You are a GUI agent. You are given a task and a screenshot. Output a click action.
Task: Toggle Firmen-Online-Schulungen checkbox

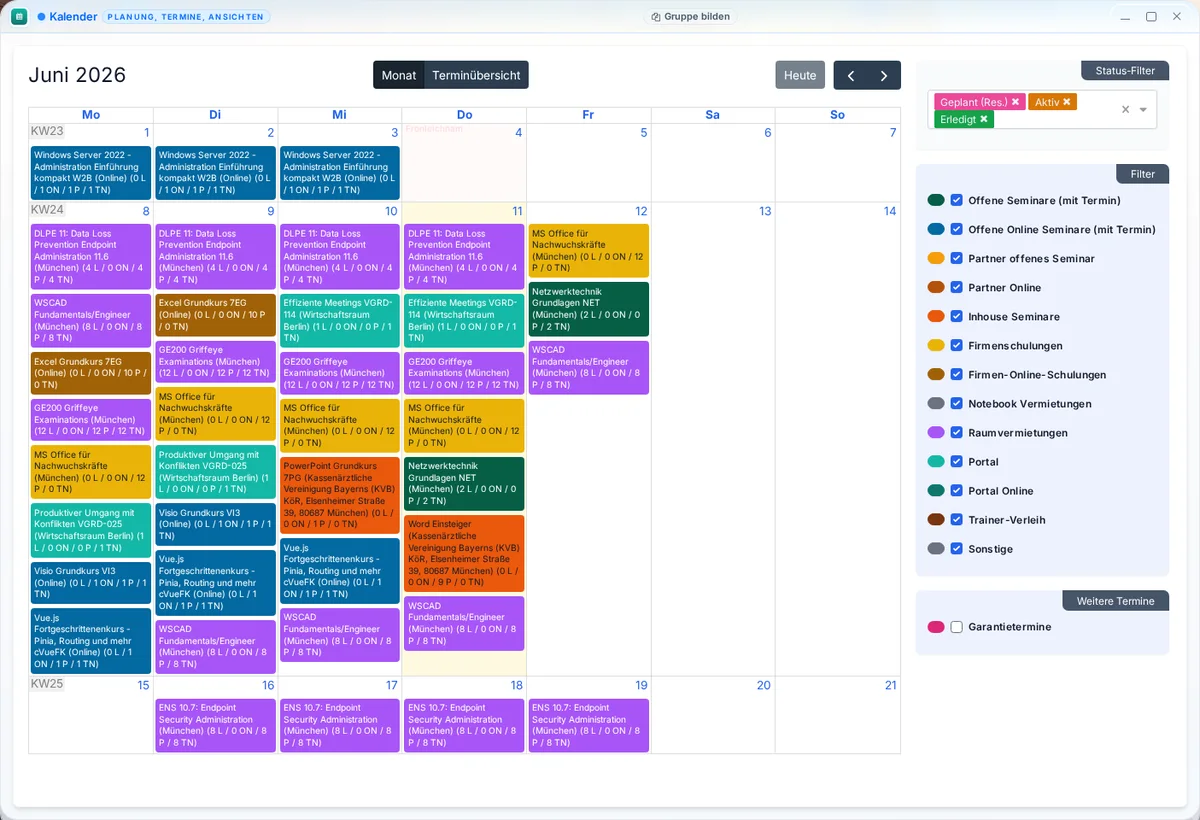click(x=957, y=374)
